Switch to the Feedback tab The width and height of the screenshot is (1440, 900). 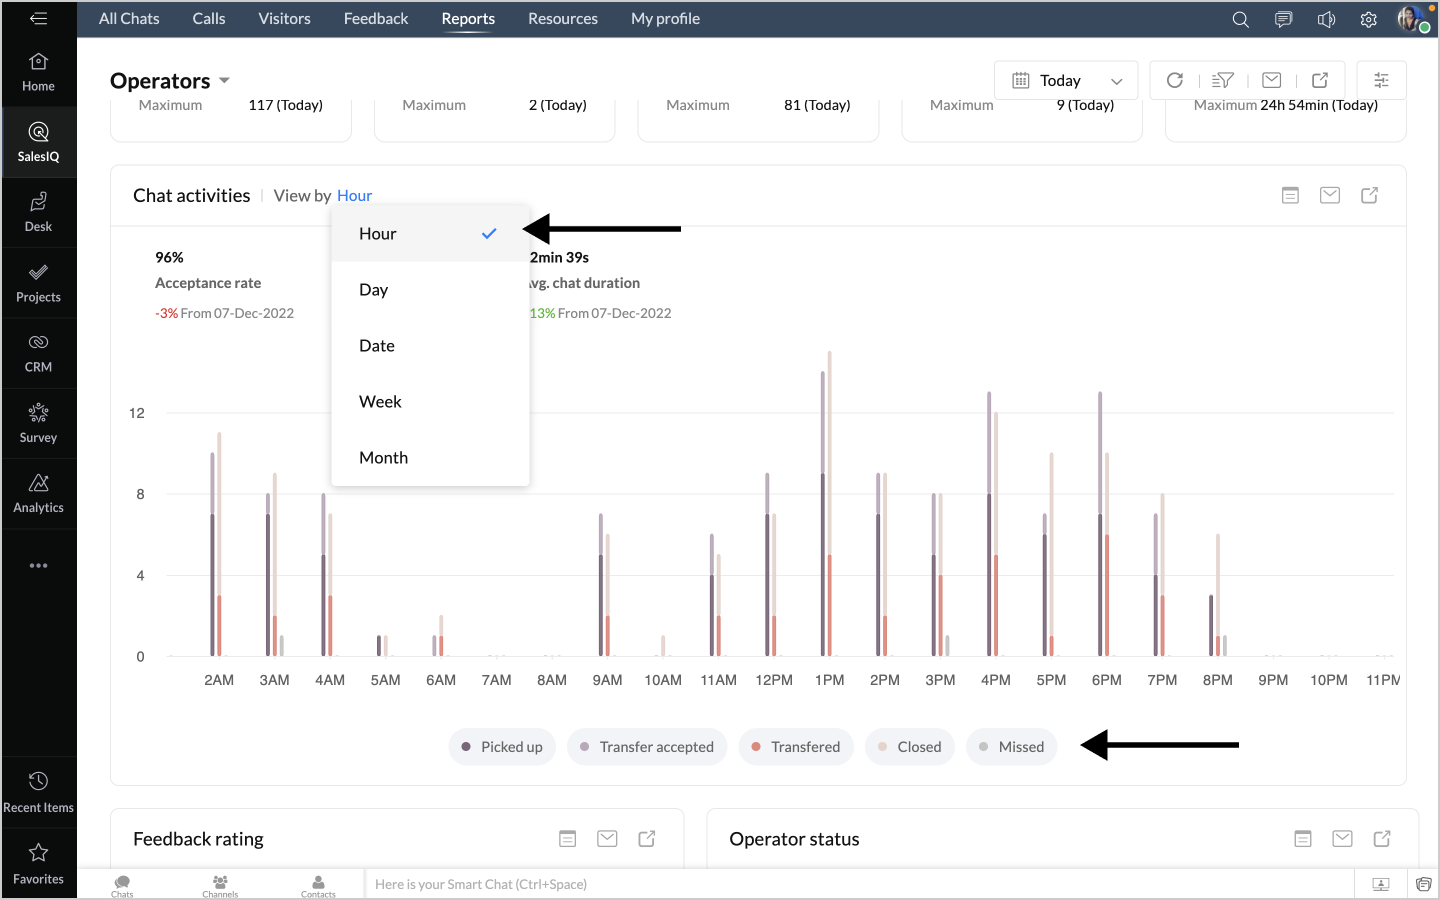(x=375, y=19)
